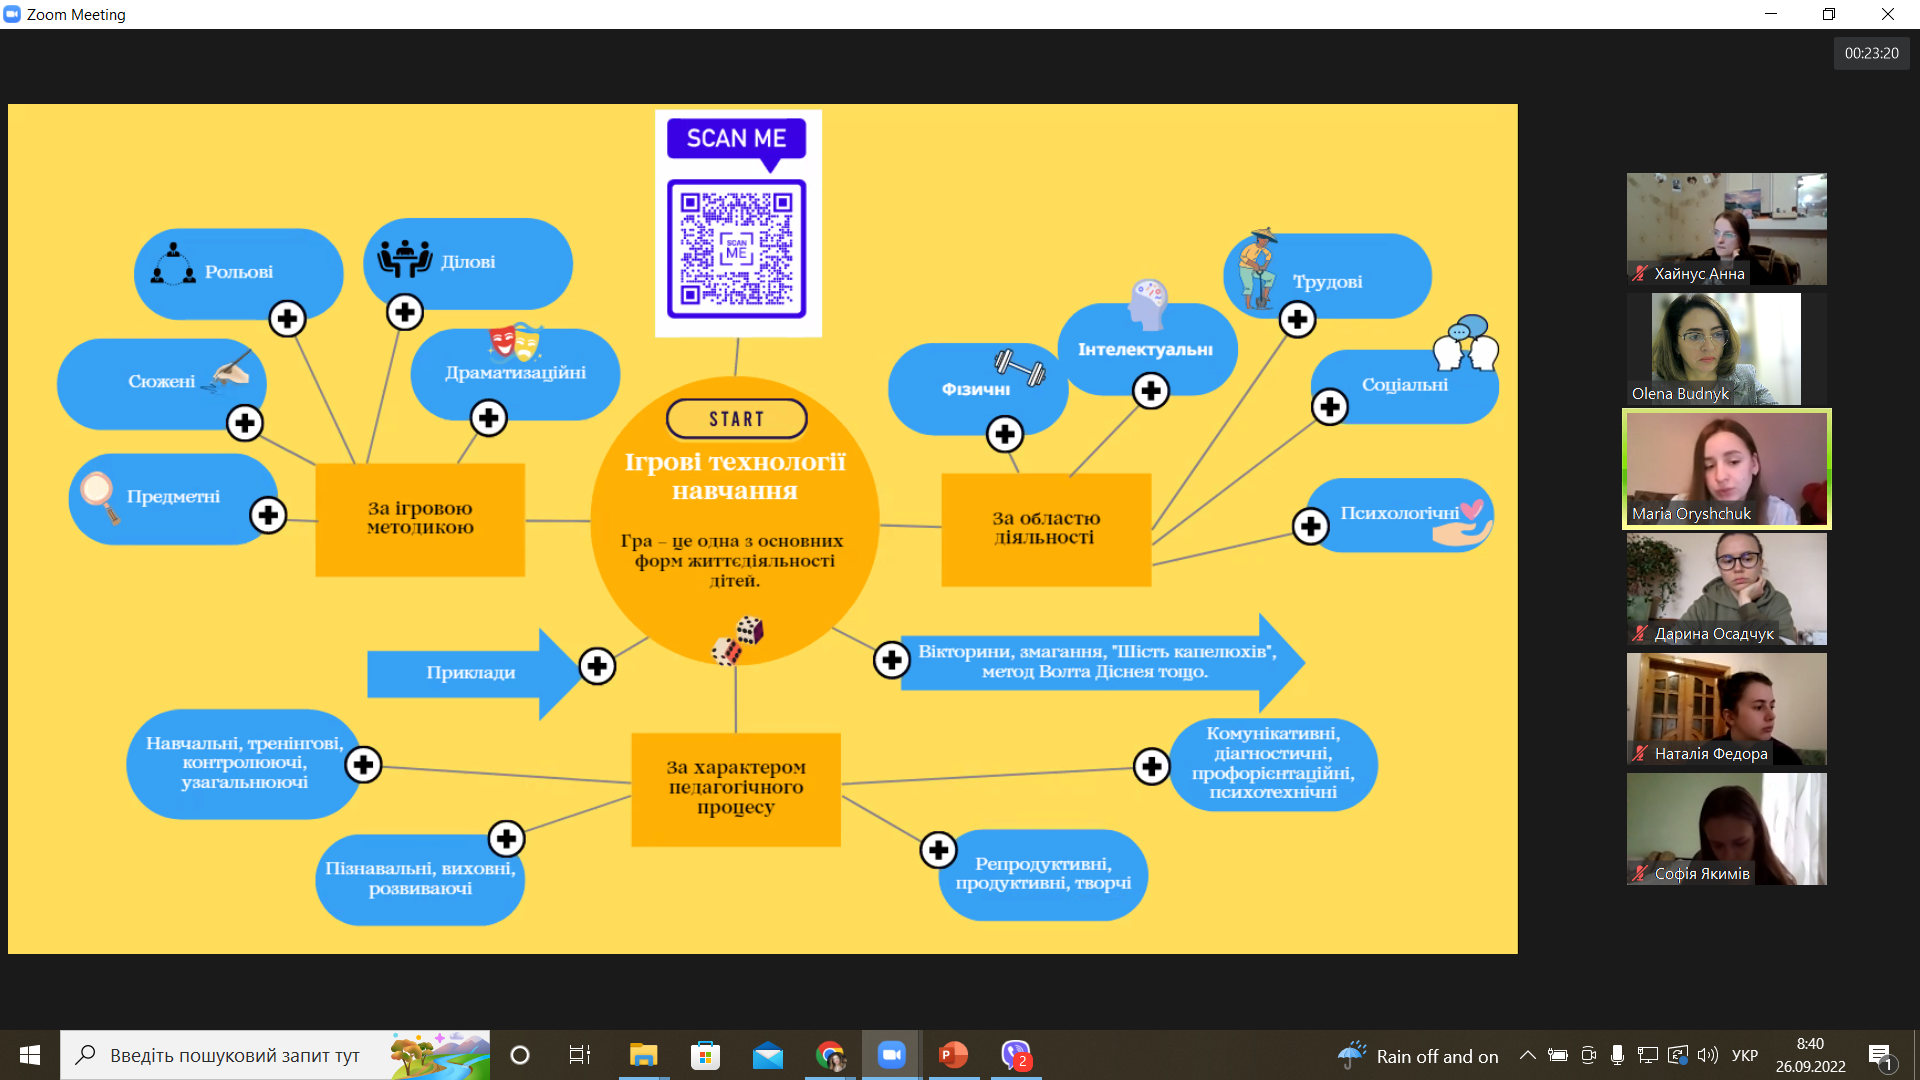
Task: Show hidden tray icons chevron
Action: (1527, 1055)
